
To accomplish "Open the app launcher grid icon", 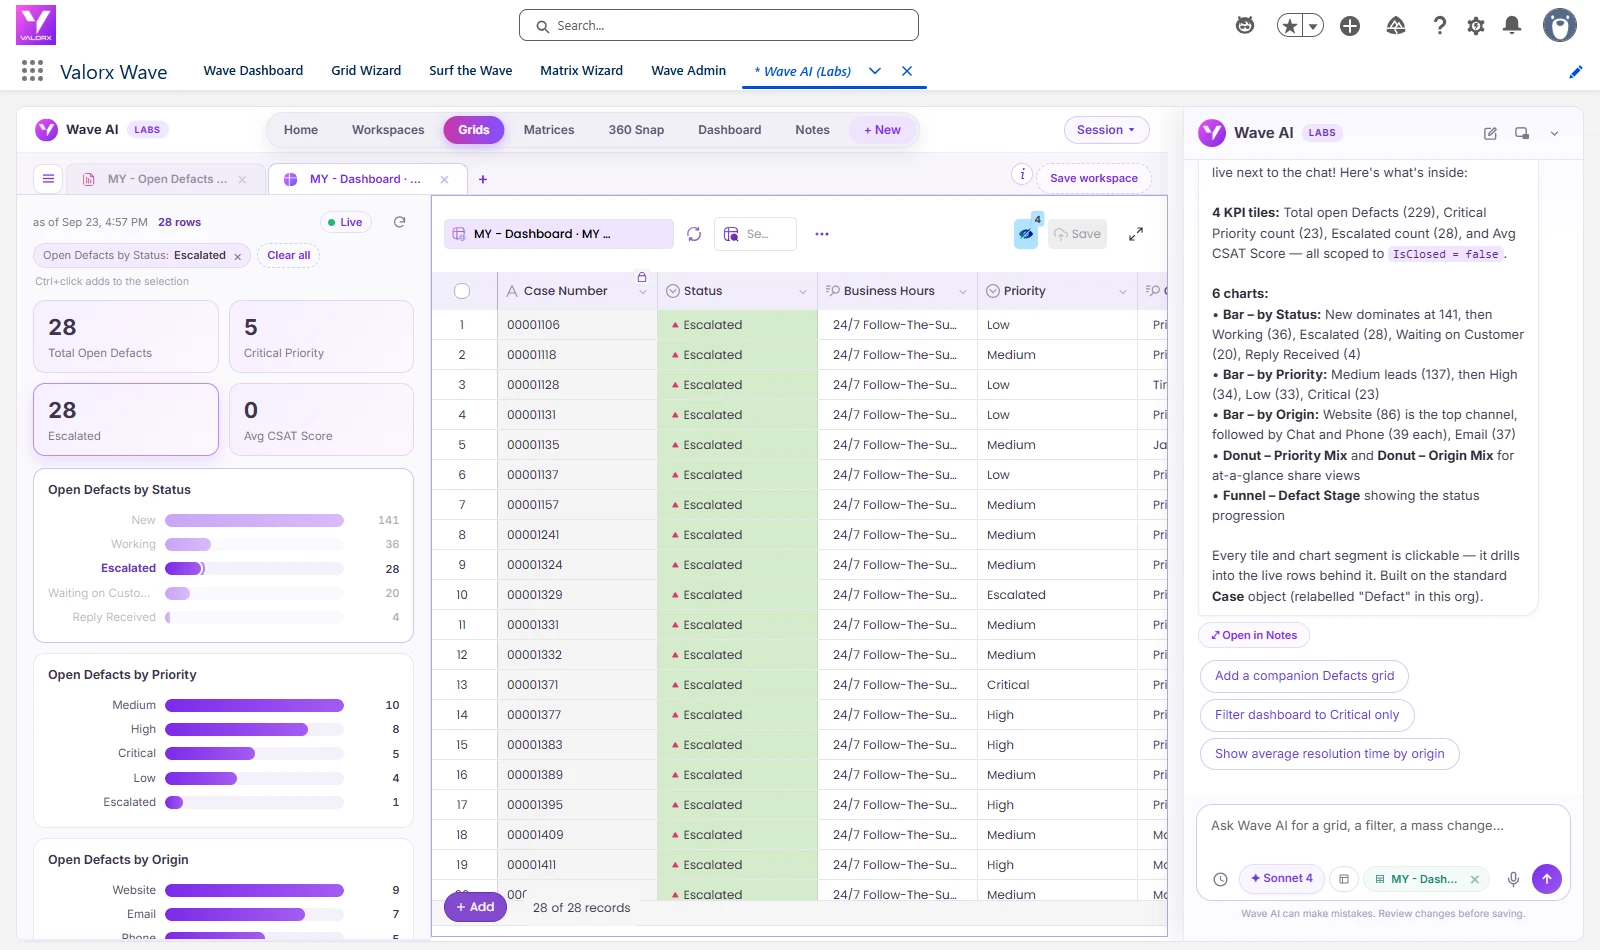I will [32, 71].
